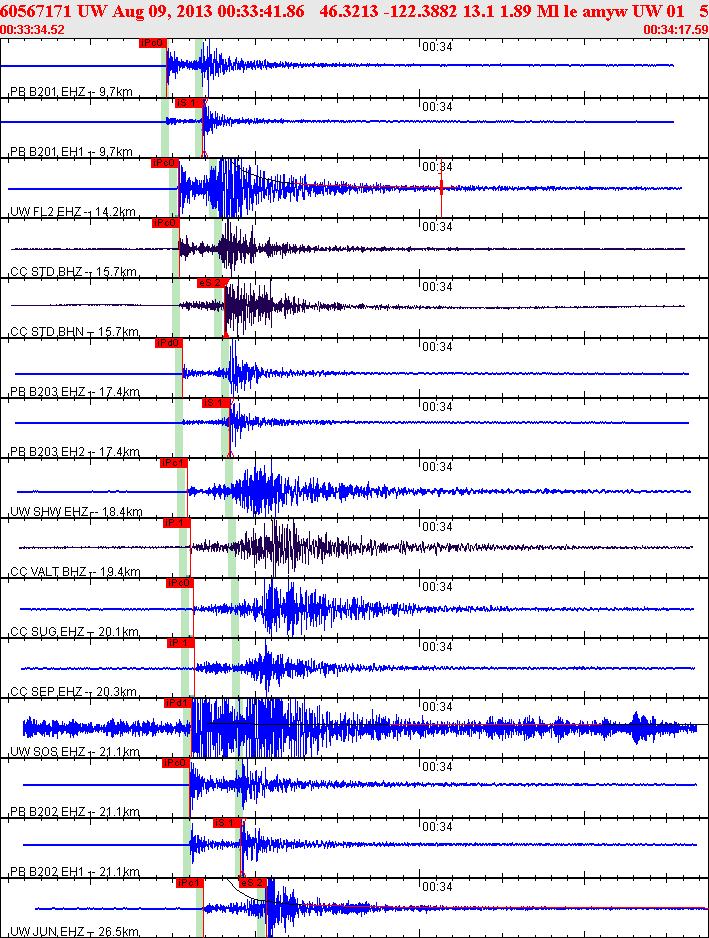Select the iPc0 pick flag on CC STD BHZ
This screenshot has height=938, width=709.
(165, 223)
